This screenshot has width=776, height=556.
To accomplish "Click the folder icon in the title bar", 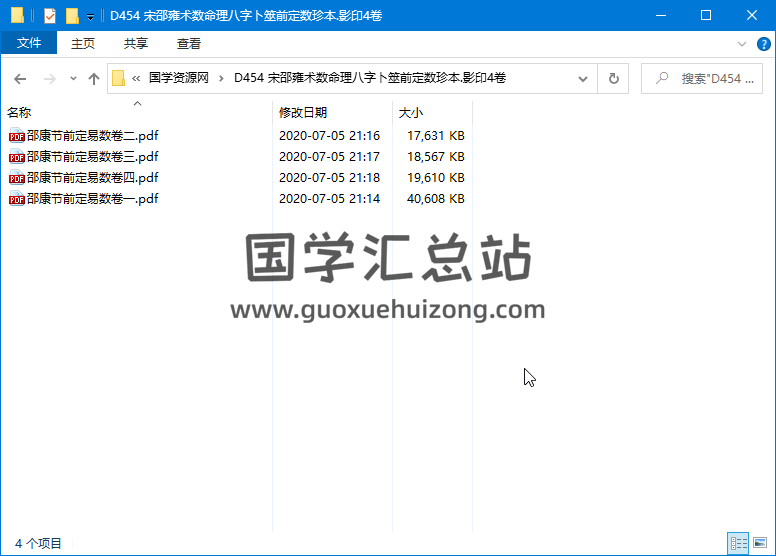I will (x=17, y=15).
